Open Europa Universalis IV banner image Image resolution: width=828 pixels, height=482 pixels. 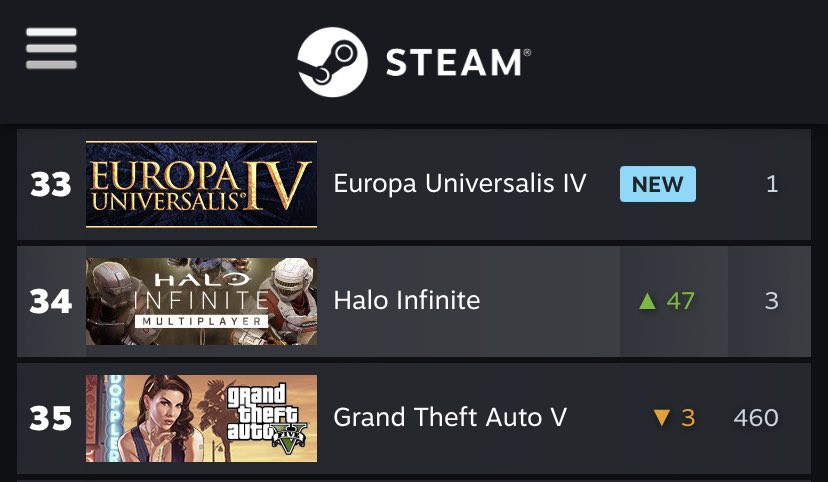click(201, 184)
